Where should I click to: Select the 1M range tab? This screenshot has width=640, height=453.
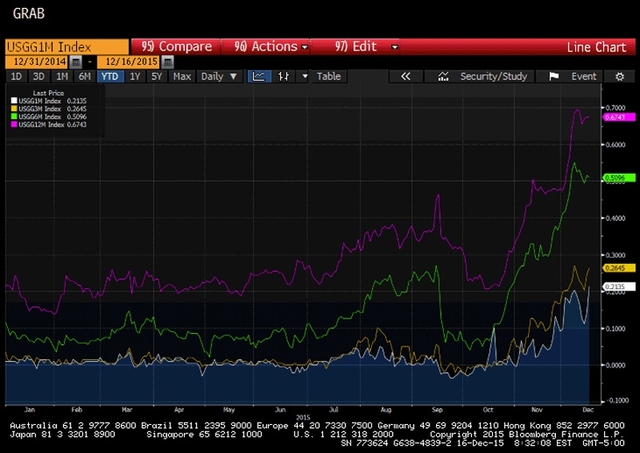click(x=62, y=76)
